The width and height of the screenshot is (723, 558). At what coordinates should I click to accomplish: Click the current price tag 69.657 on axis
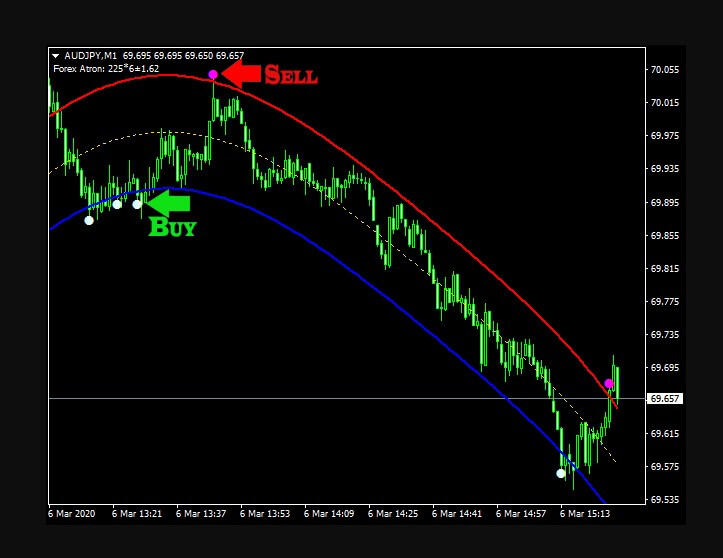(x=664, y=398)
